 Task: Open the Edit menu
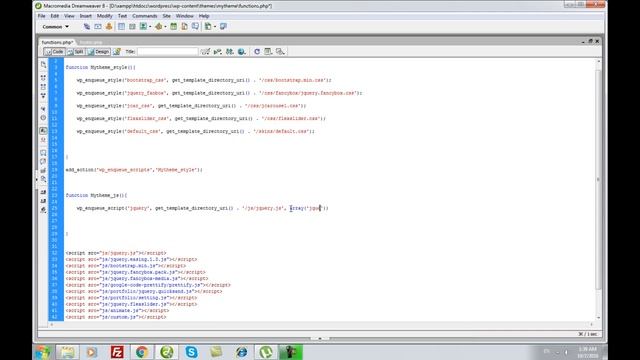point(55,16)
